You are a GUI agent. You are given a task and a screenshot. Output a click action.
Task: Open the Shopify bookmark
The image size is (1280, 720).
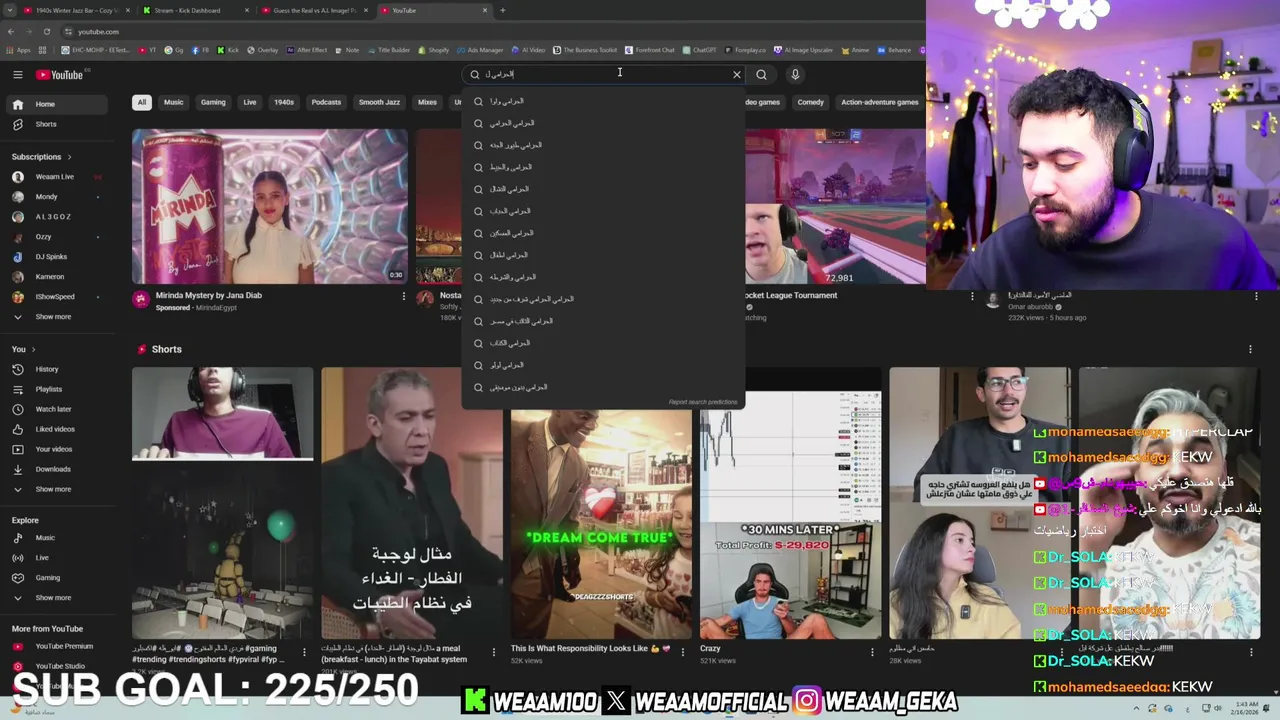[433, 50]
